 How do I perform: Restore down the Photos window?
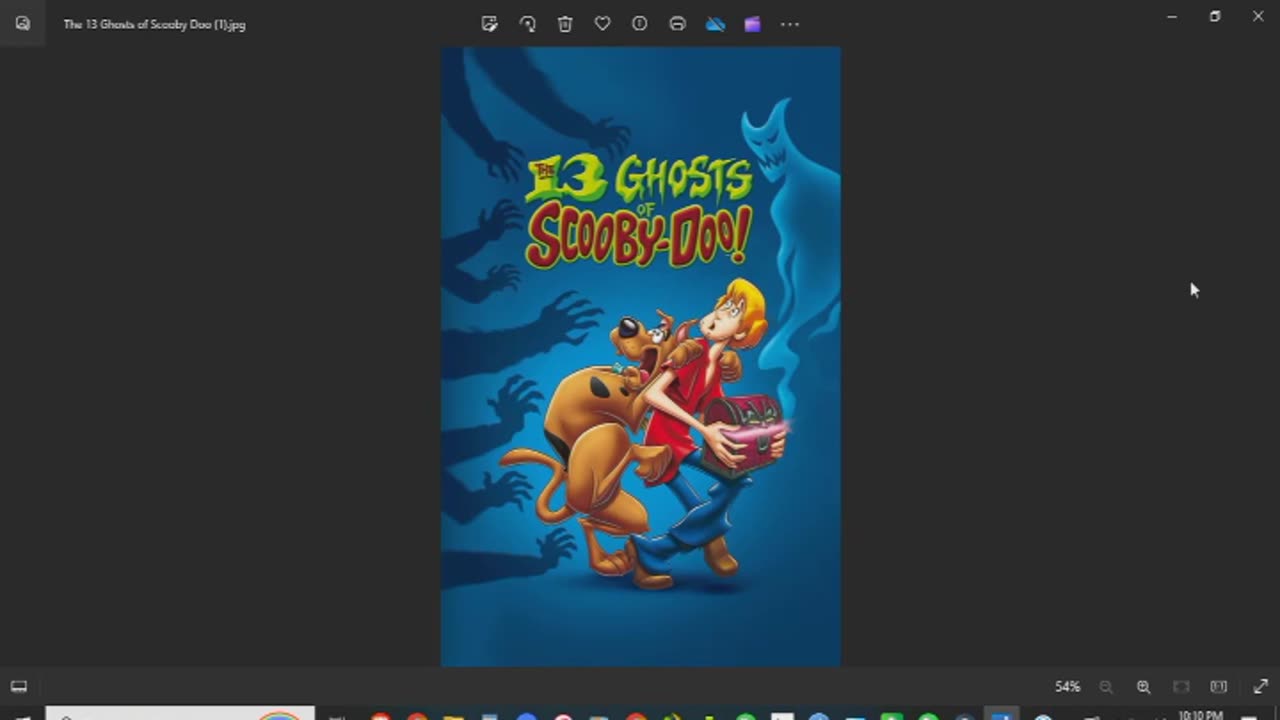(x=1215, y=17)
